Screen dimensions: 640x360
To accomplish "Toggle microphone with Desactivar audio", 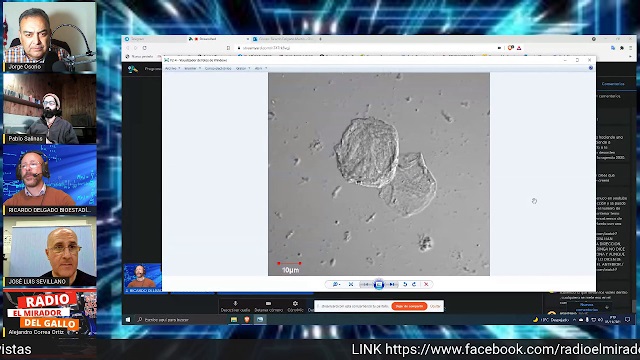I will (235, 307).
